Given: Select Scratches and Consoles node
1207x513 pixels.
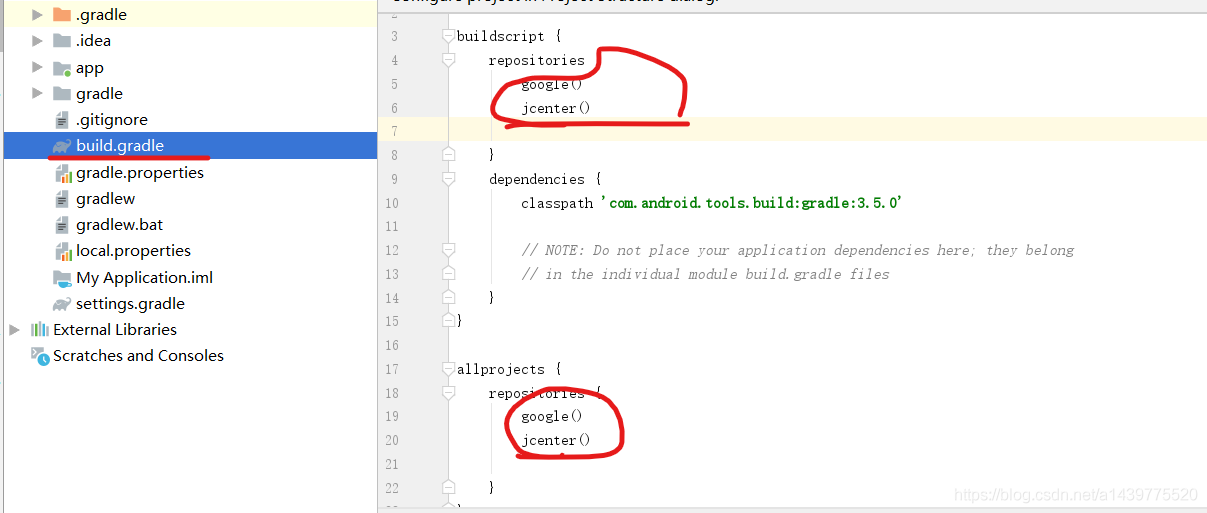Looking at the screenshot, I should tap(190, 355).
